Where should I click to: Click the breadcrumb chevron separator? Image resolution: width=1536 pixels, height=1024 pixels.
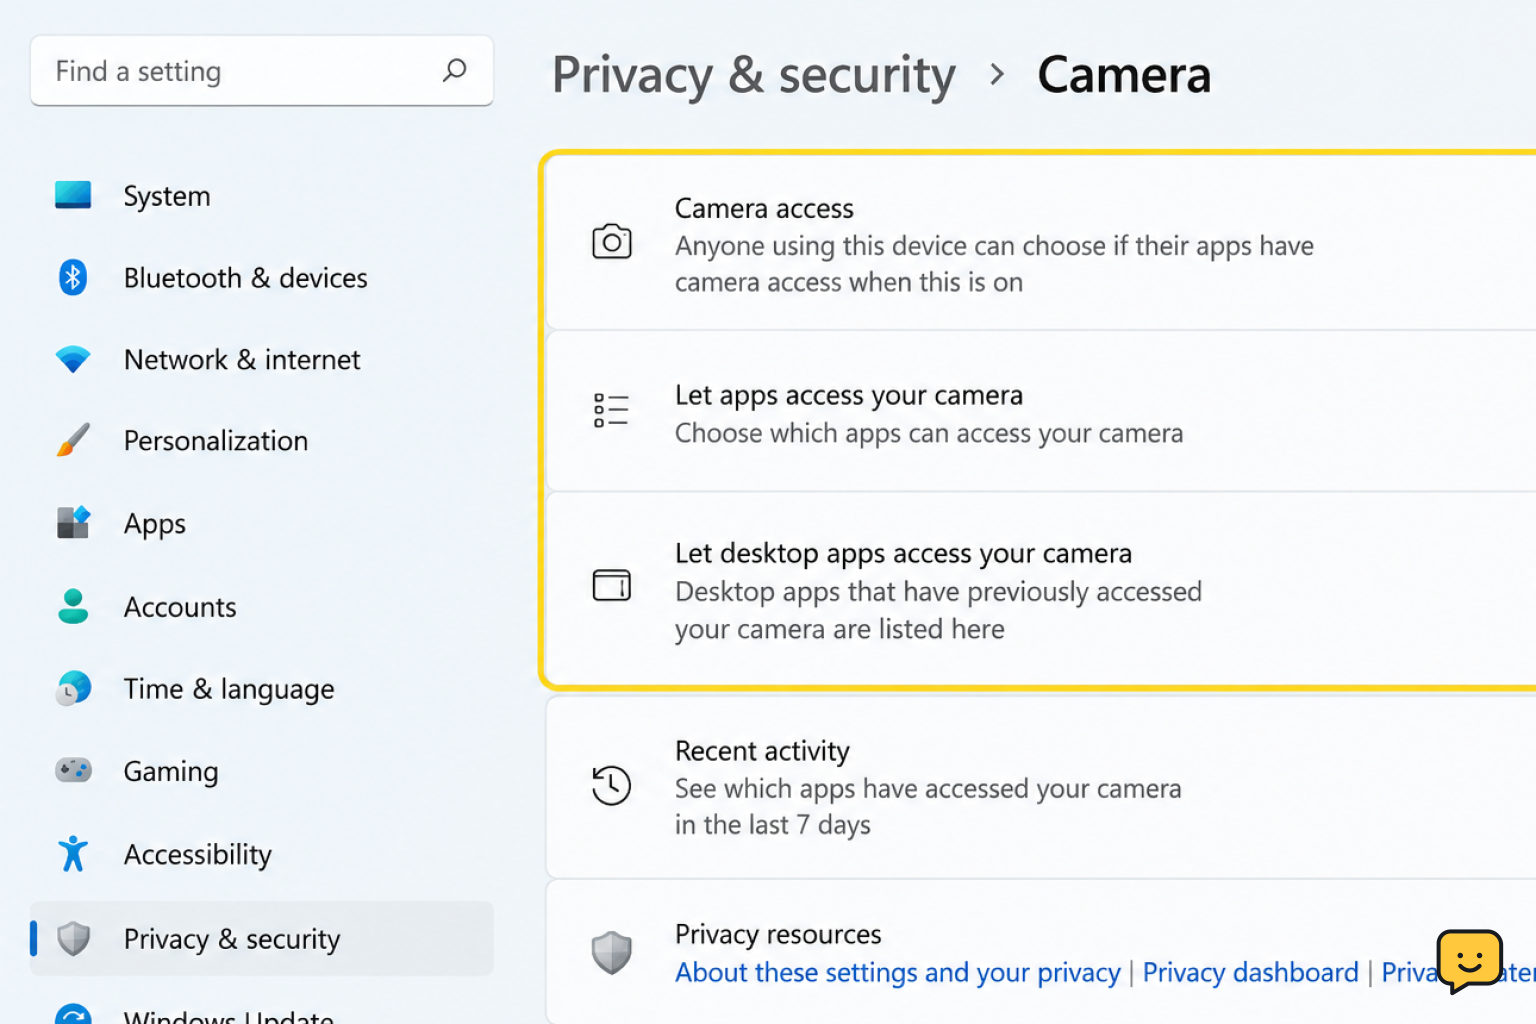click(996, 74)
